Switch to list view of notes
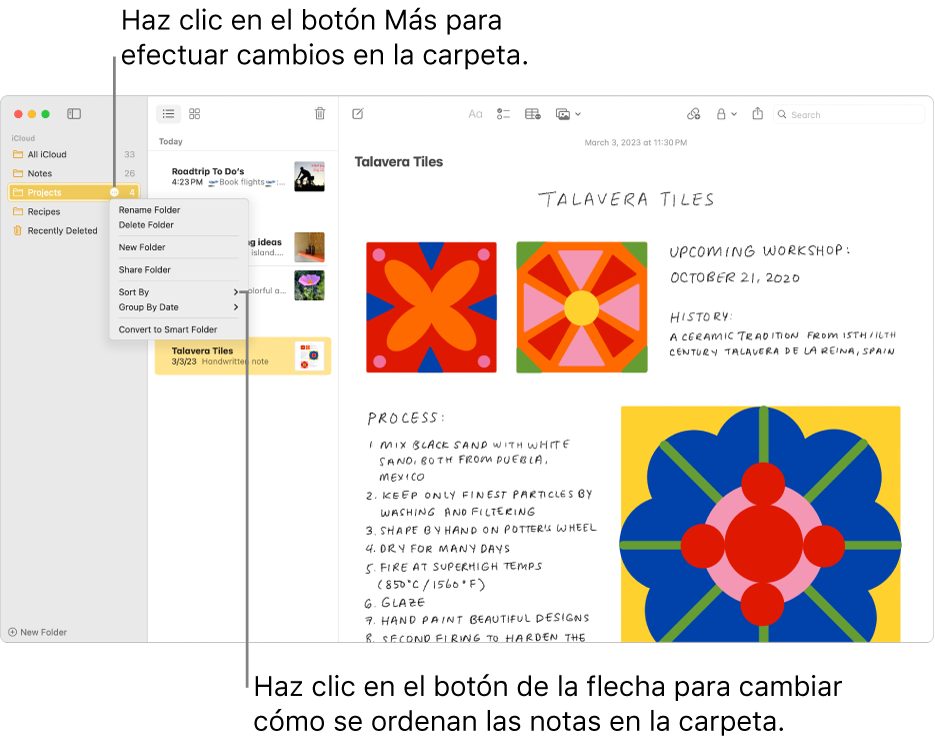The height and width of the screenshot is (748, 935). click(x=169, y=114)
